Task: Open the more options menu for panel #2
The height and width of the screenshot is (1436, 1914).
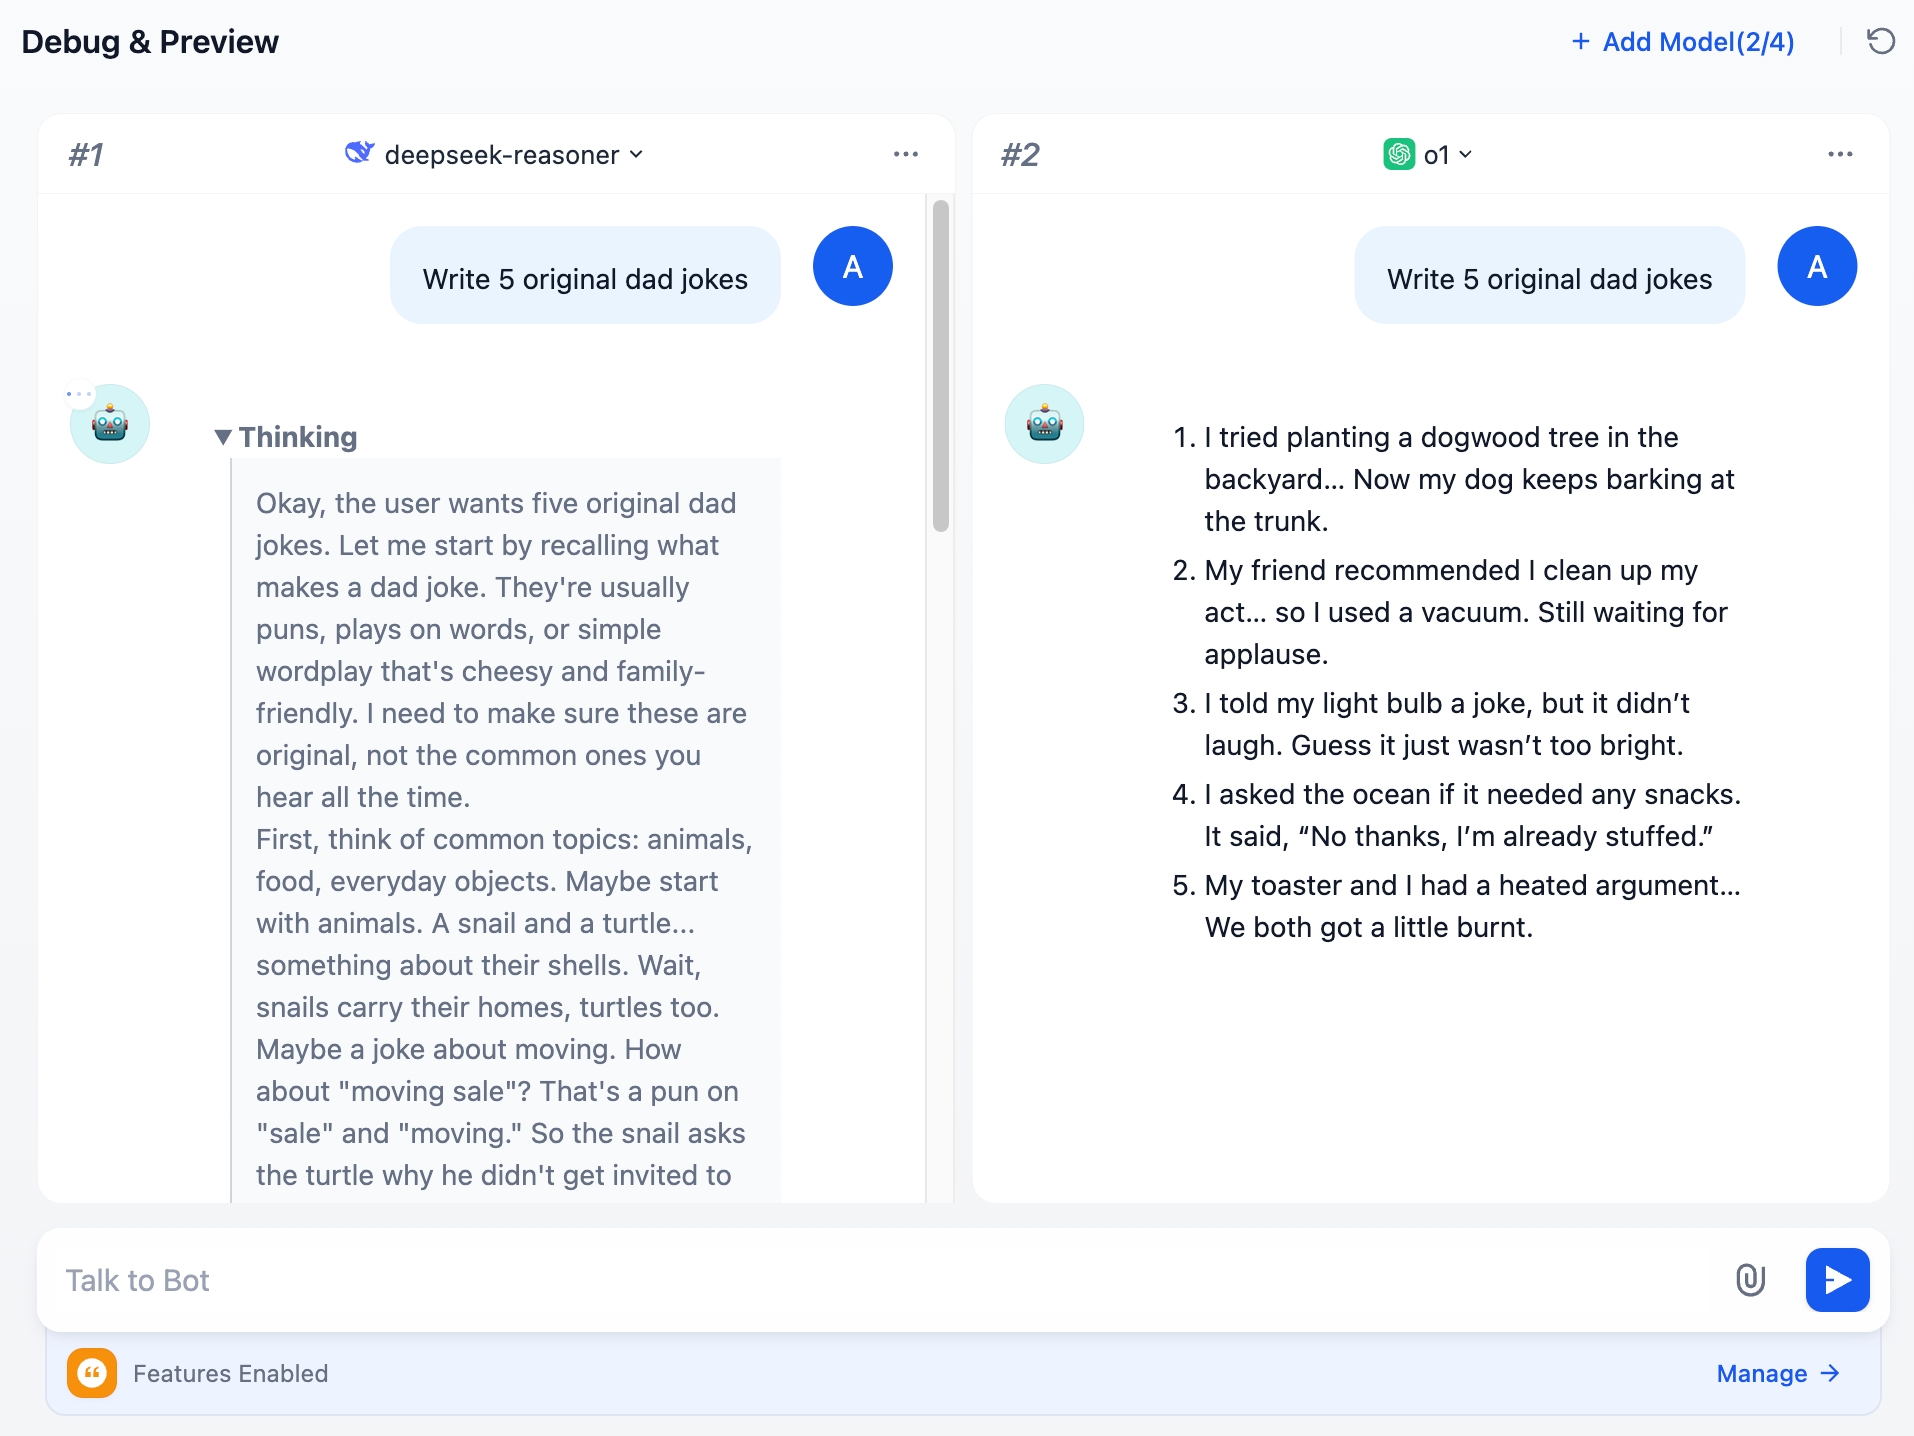Action: click(x=1840, y=154)
